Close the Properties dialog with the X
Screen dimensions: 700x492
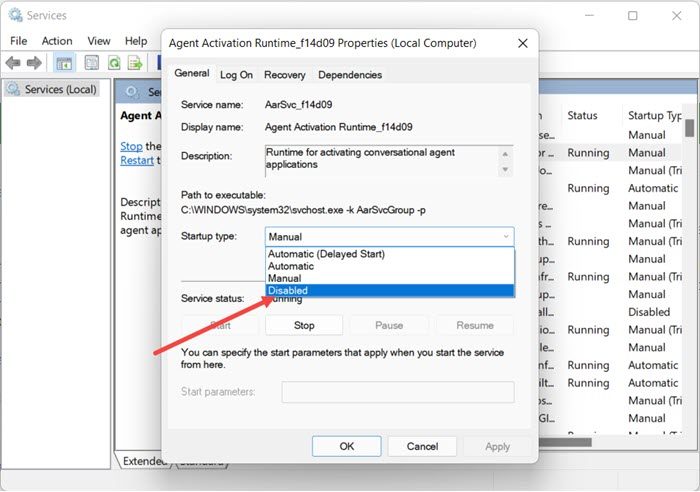click(523, 43)
